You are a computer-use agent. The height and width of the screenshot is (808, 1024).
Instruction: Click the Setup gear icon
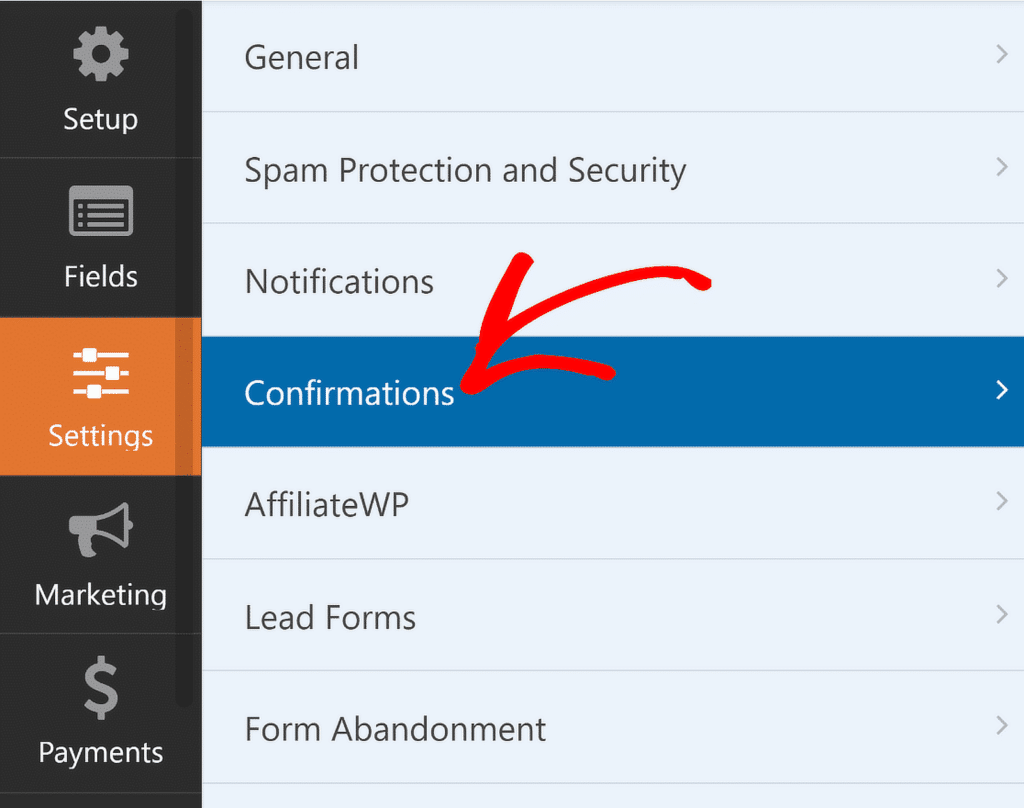pyautogui.click(x=100, y=55)
